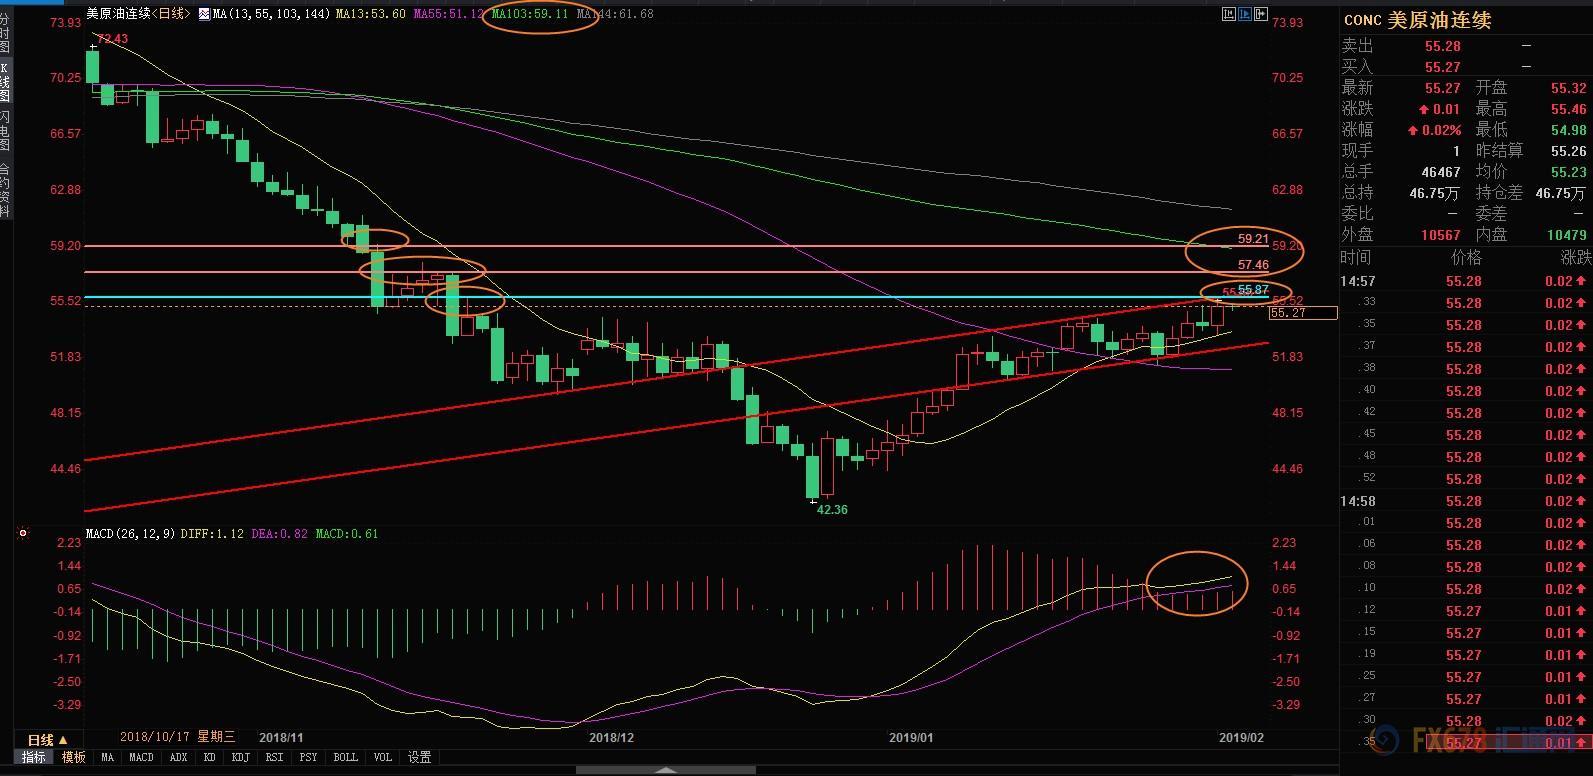Click the rightmost chart toolbar arrow icon
1593x776 pixels.
coord(1262,14)
